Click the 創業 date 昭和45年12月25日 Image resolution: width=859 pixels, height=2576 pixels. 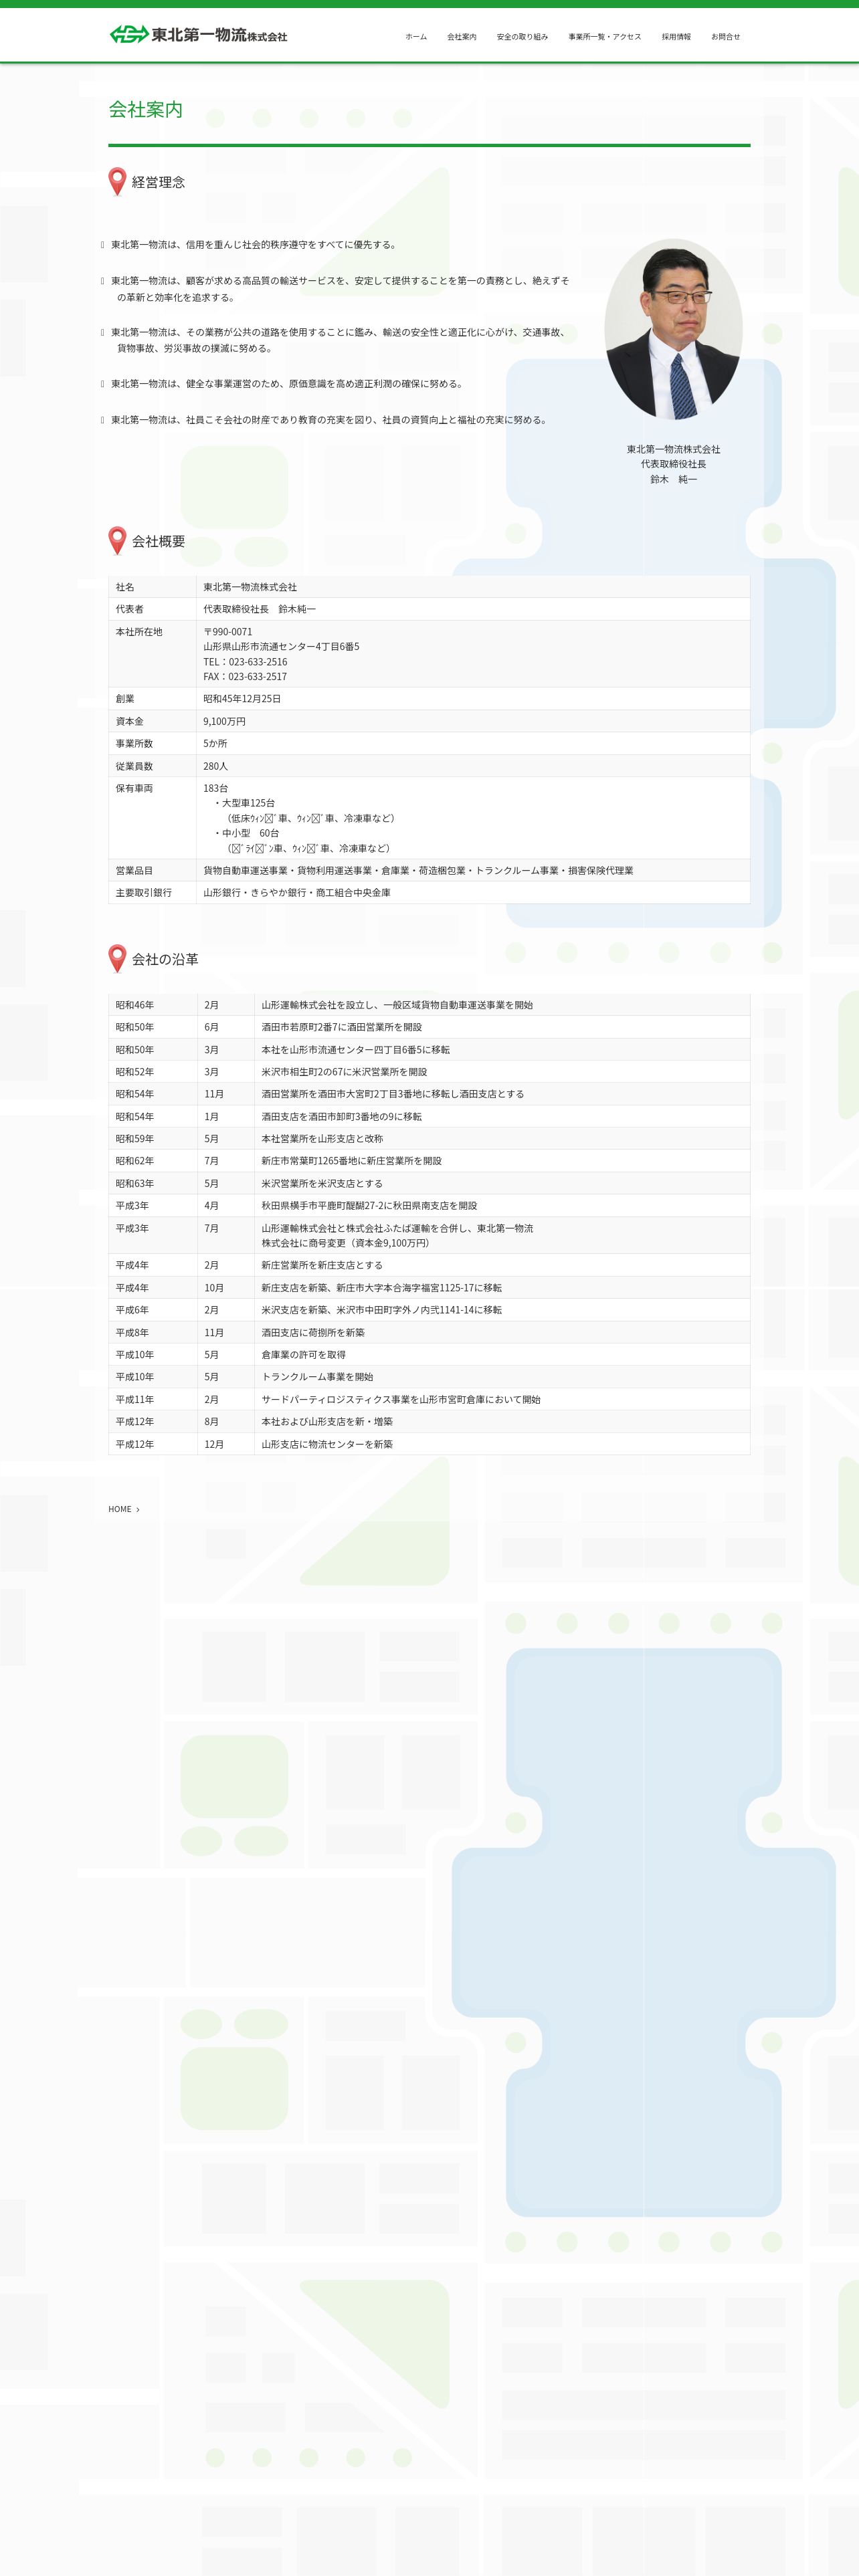click(x=242, y=699)
